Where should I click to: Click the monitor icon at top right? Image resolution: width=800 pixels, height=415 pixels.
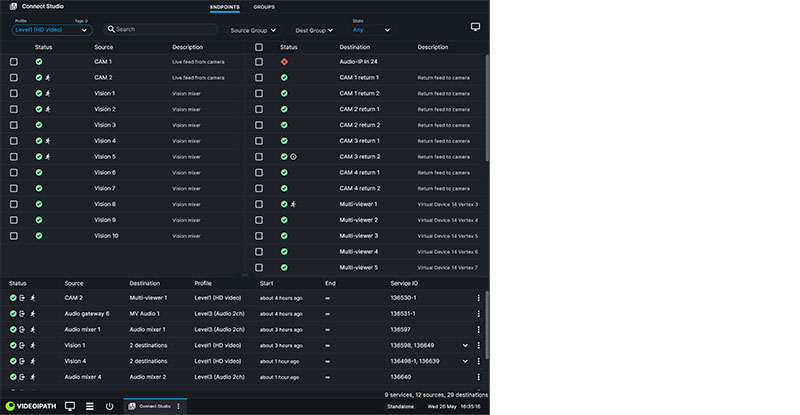click(x=475, y=27)
